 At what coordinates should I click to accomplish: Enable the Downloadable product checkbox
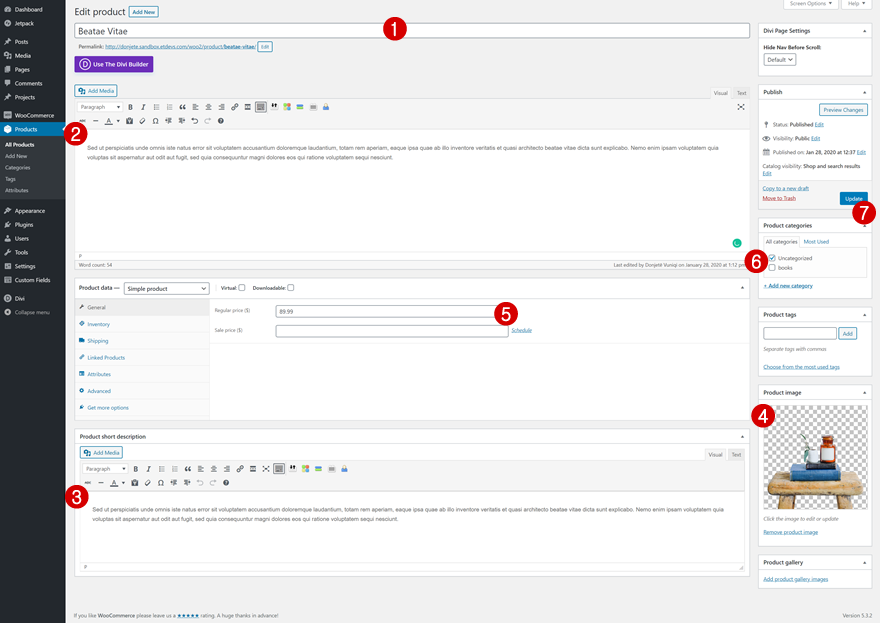coord(291,288)
